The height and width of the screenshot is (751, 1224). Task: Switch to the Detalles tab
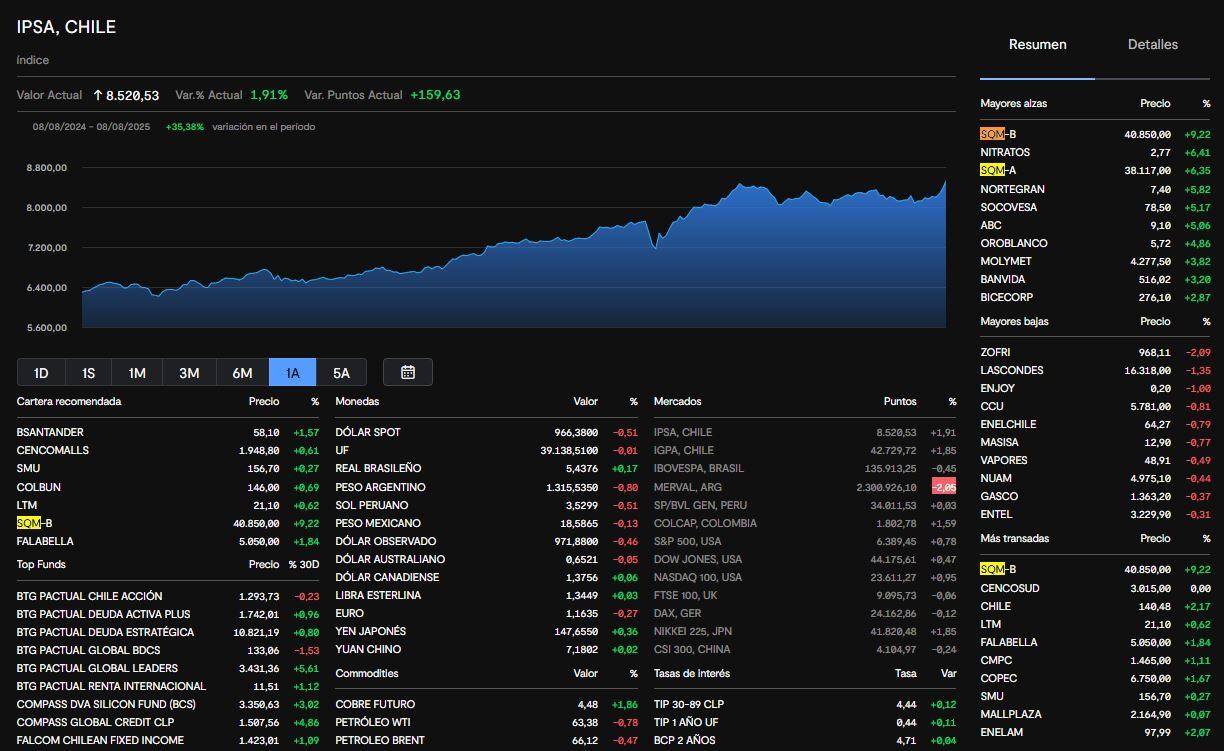(x=1152, y=44)
